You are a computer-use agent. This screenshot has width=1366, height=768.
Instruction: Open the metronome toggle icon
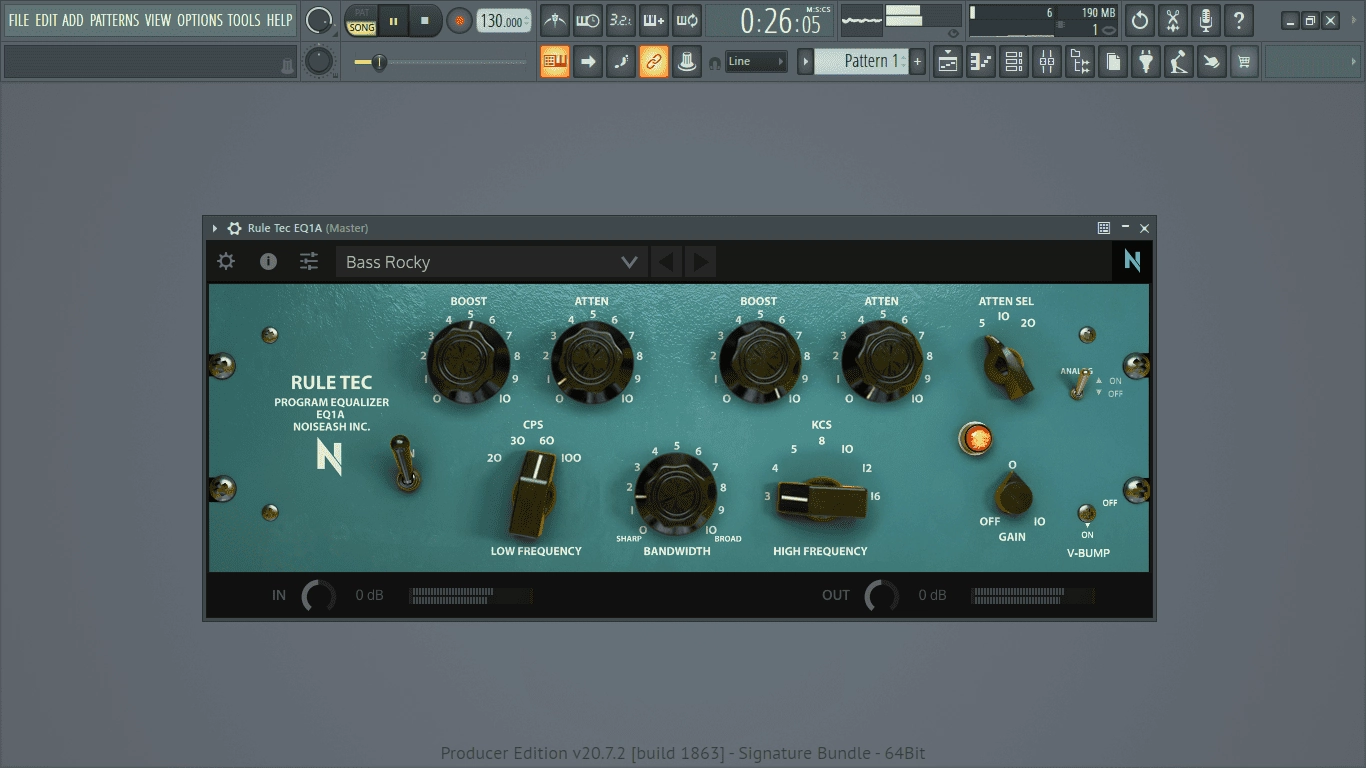555,20
